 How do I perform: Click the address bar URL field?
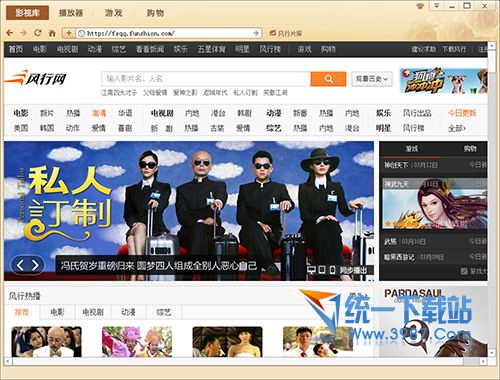click(x=168, y=33)
